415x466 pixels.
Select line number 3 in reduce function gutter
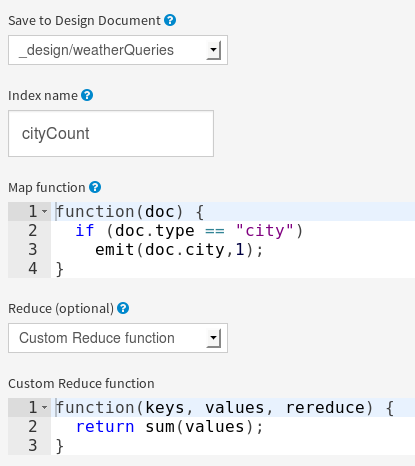click(32, 446)
